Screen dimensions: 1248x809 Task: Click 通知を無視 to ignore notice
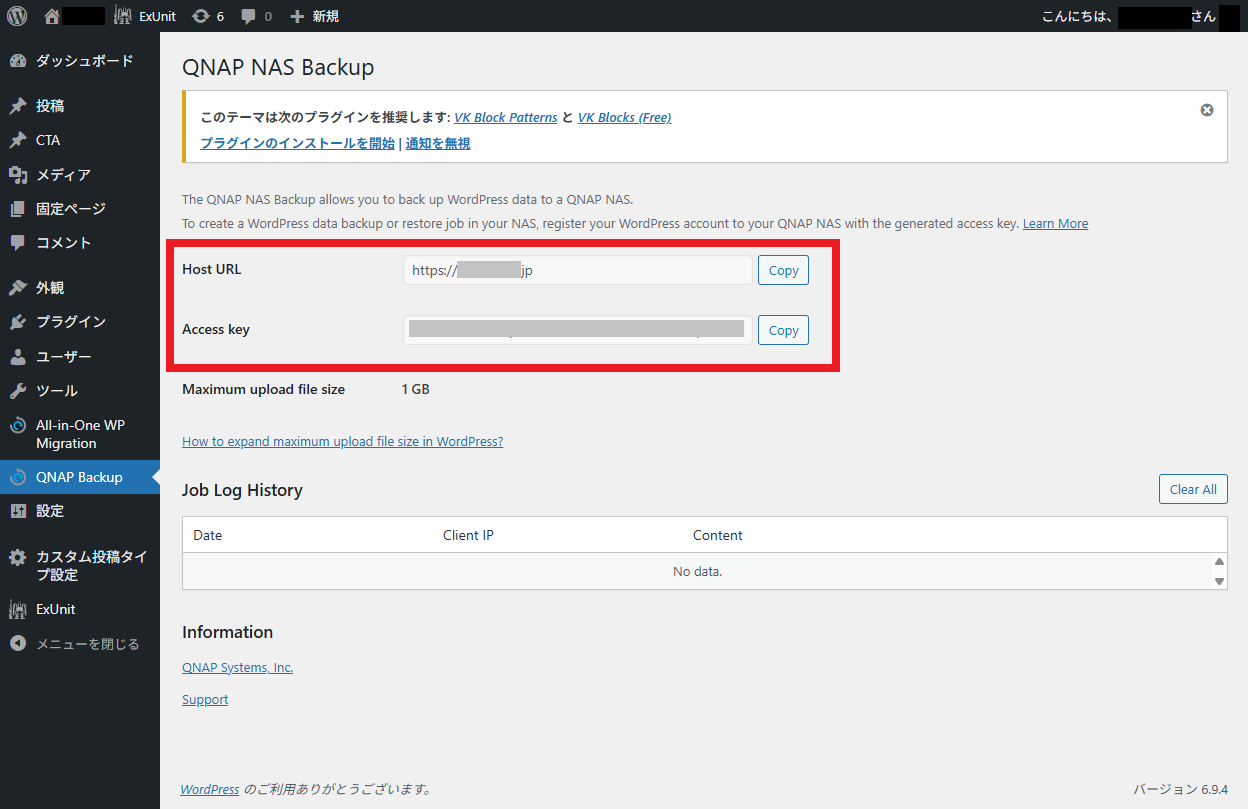coord(438,143)
